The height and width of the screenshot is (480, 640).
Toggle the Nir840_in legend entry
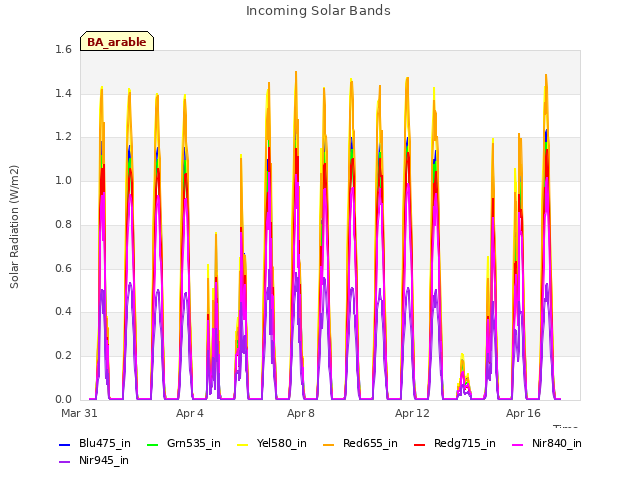pyautogui.click(x=547, y=444)
